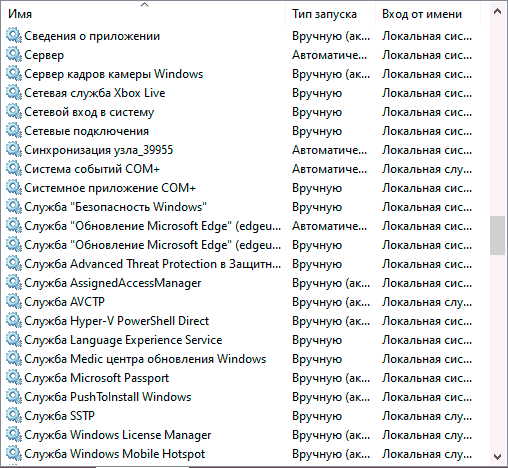The height and width of the screenshot is (468, 508).
Task: Click gear icon beside Служба SSTP
Action: [14, 416]
